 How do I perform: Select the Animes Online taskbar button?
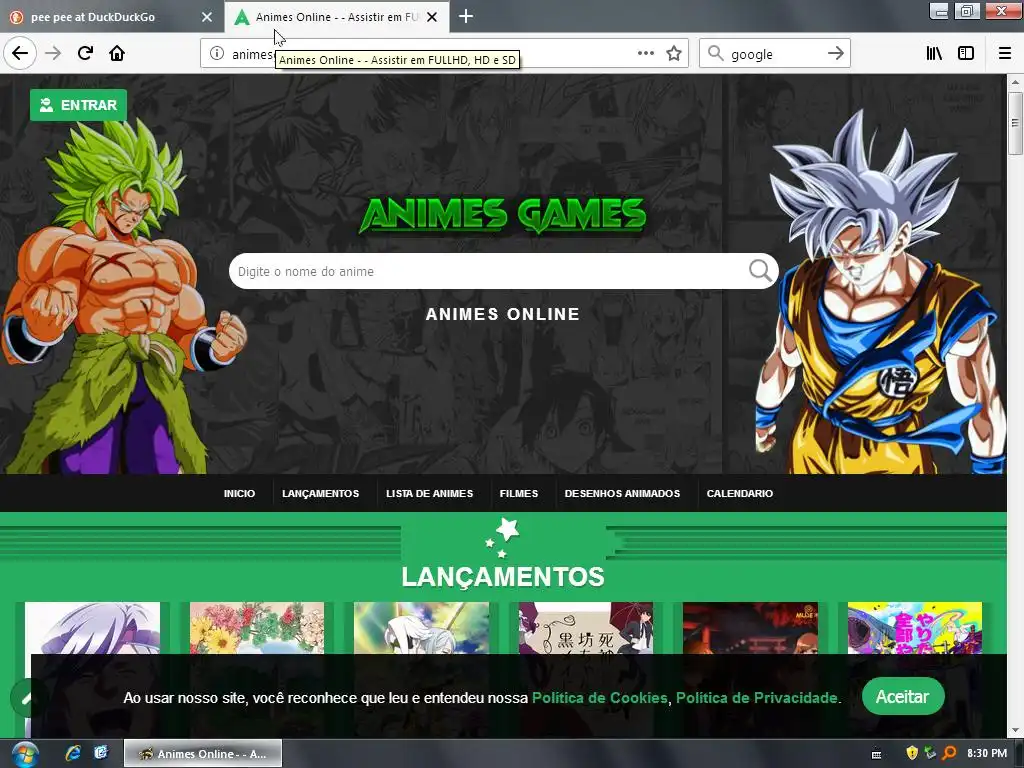(x=203, y=754)
